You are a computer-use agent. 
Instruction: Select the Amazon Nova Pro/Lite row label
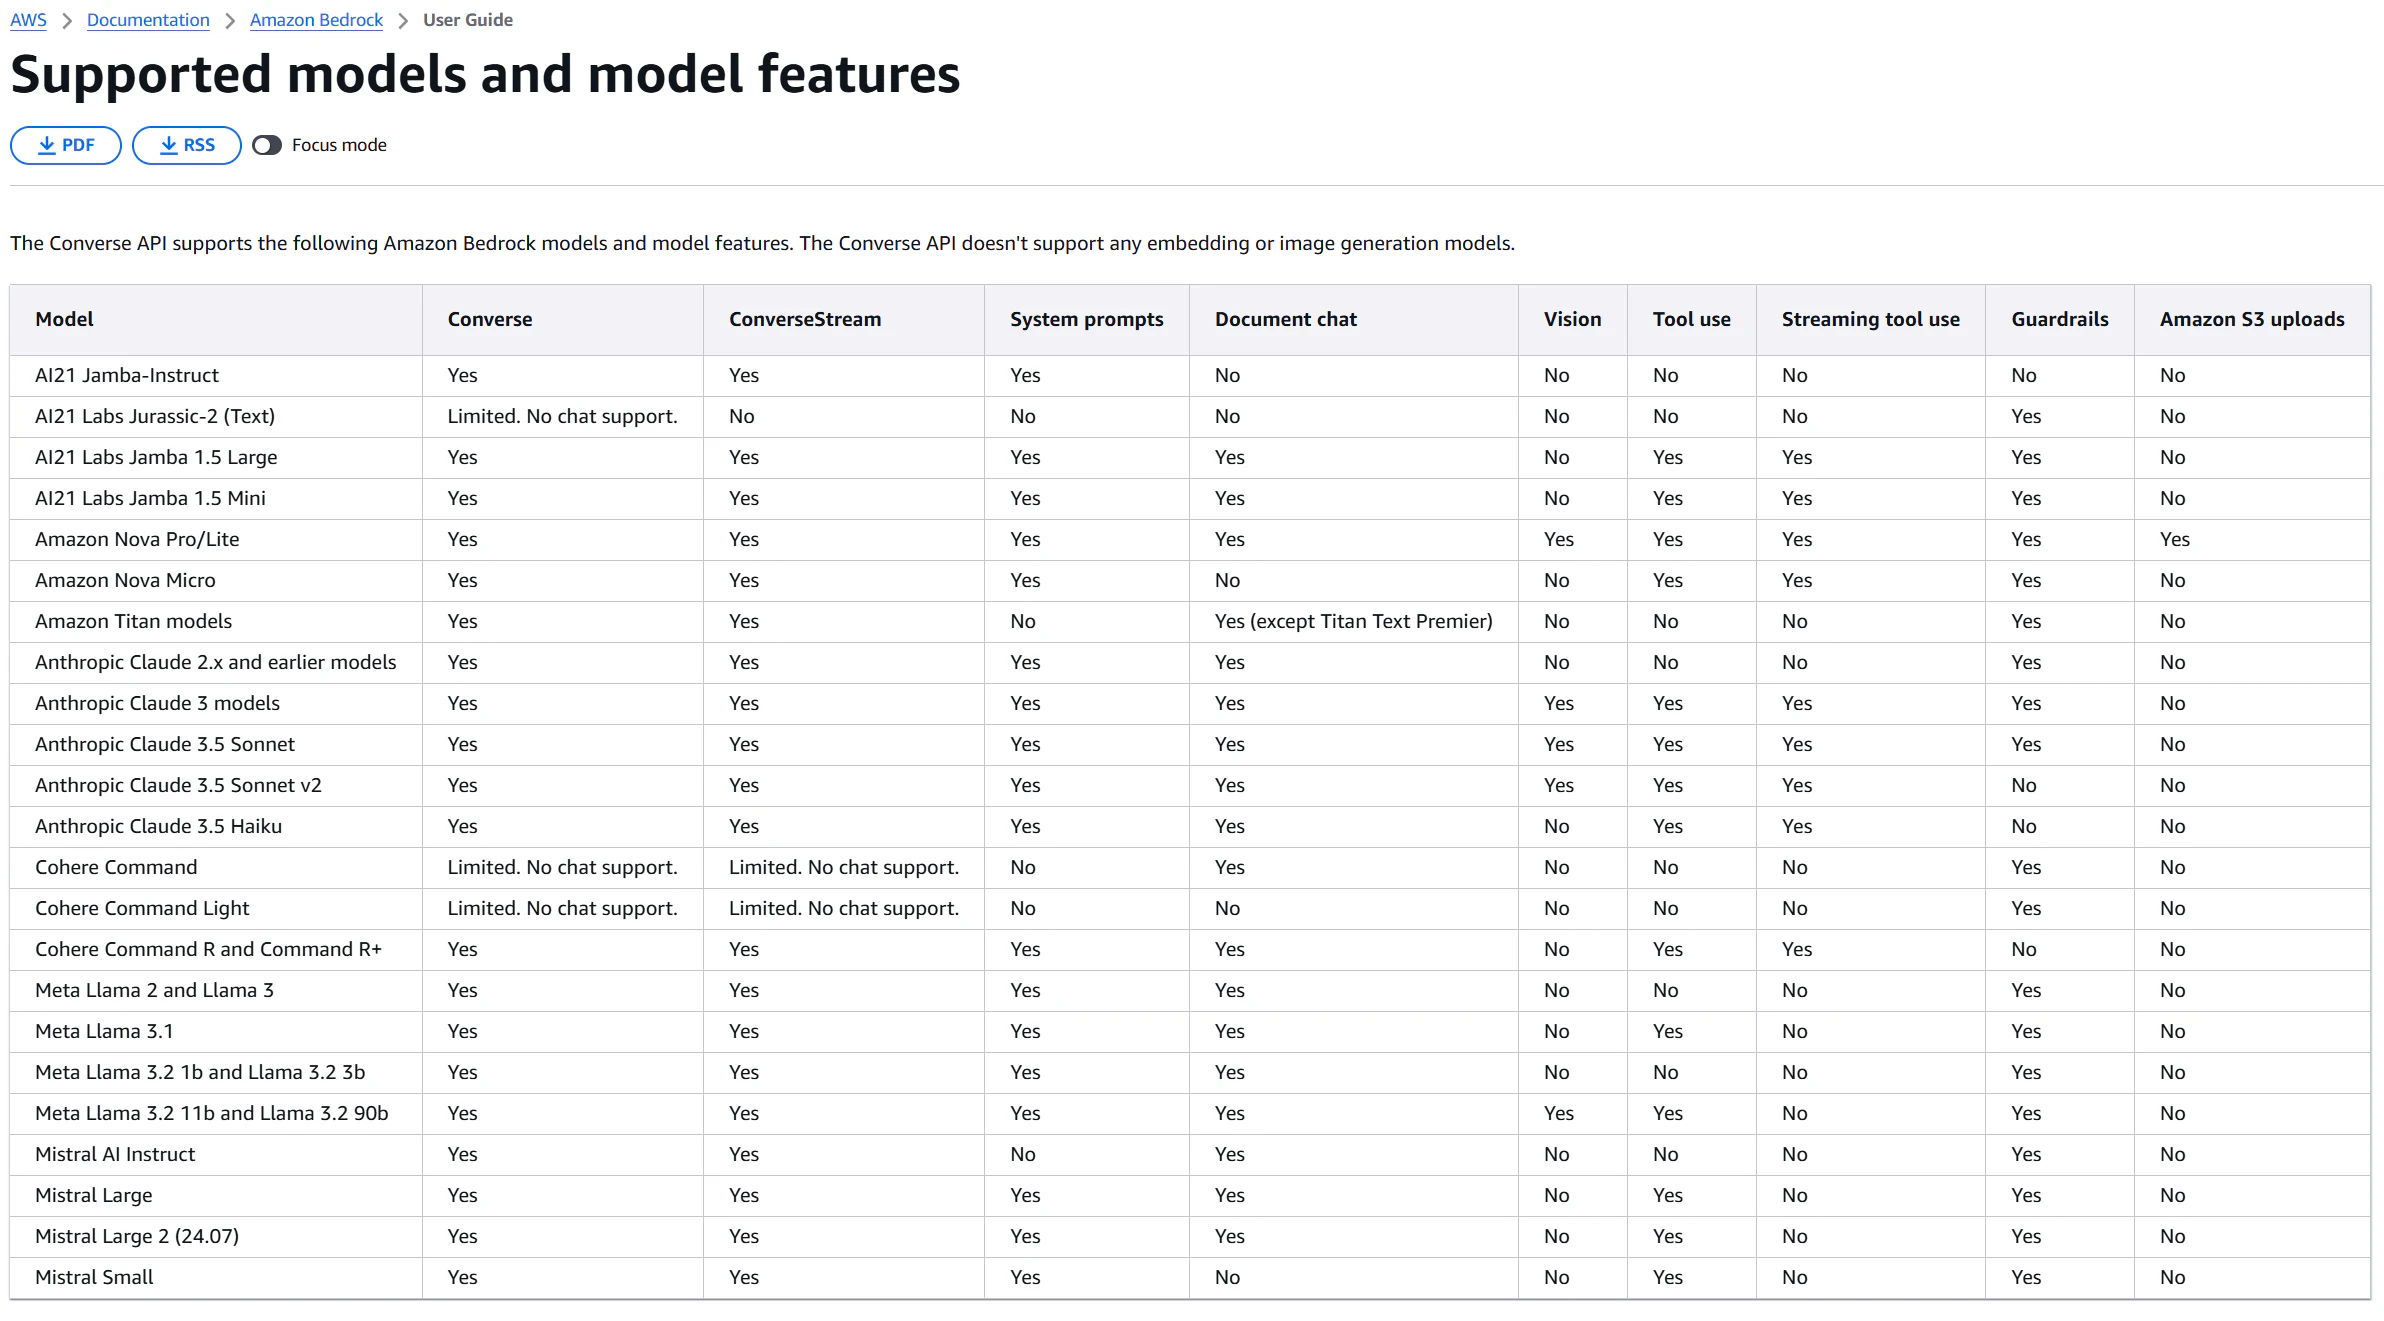(x=137, y=539)
